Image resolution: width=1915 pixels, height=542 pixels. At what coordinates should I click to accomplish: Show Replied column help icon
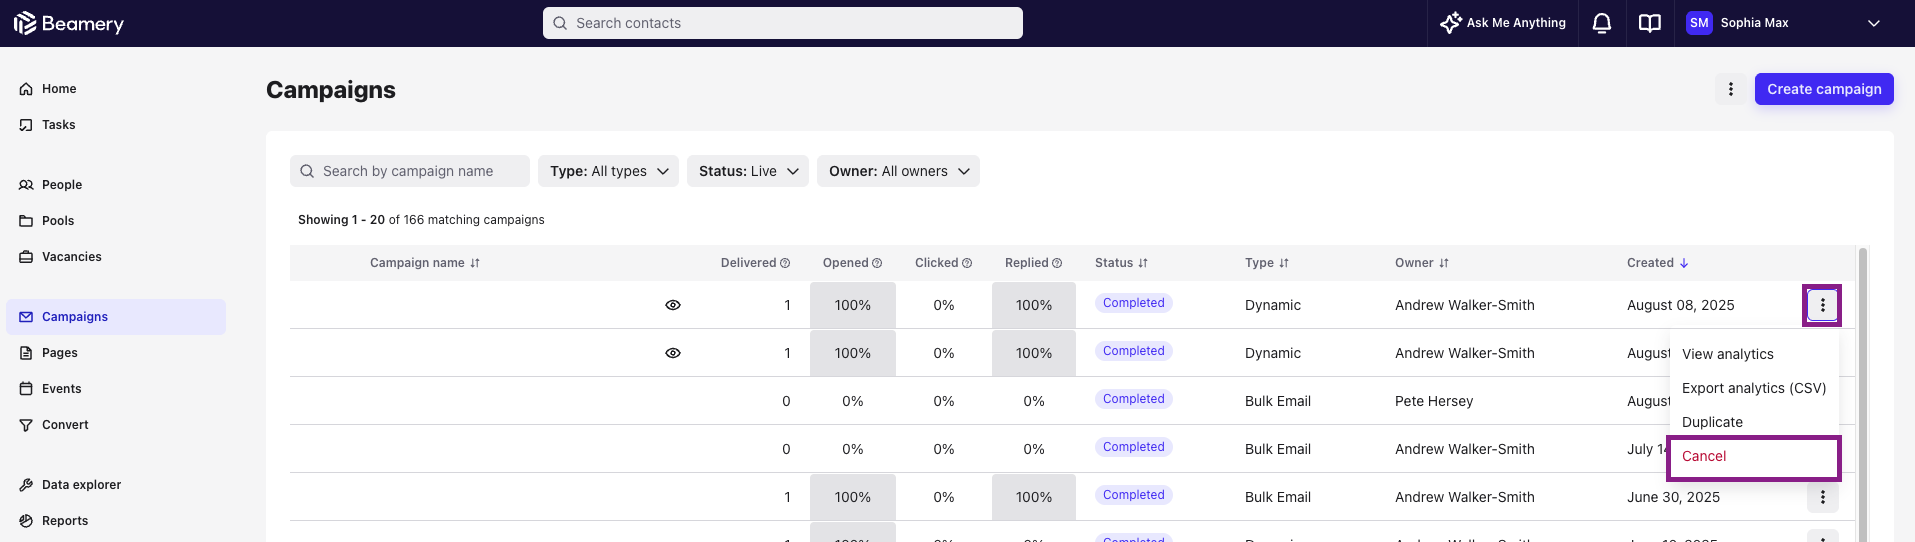1057,263
